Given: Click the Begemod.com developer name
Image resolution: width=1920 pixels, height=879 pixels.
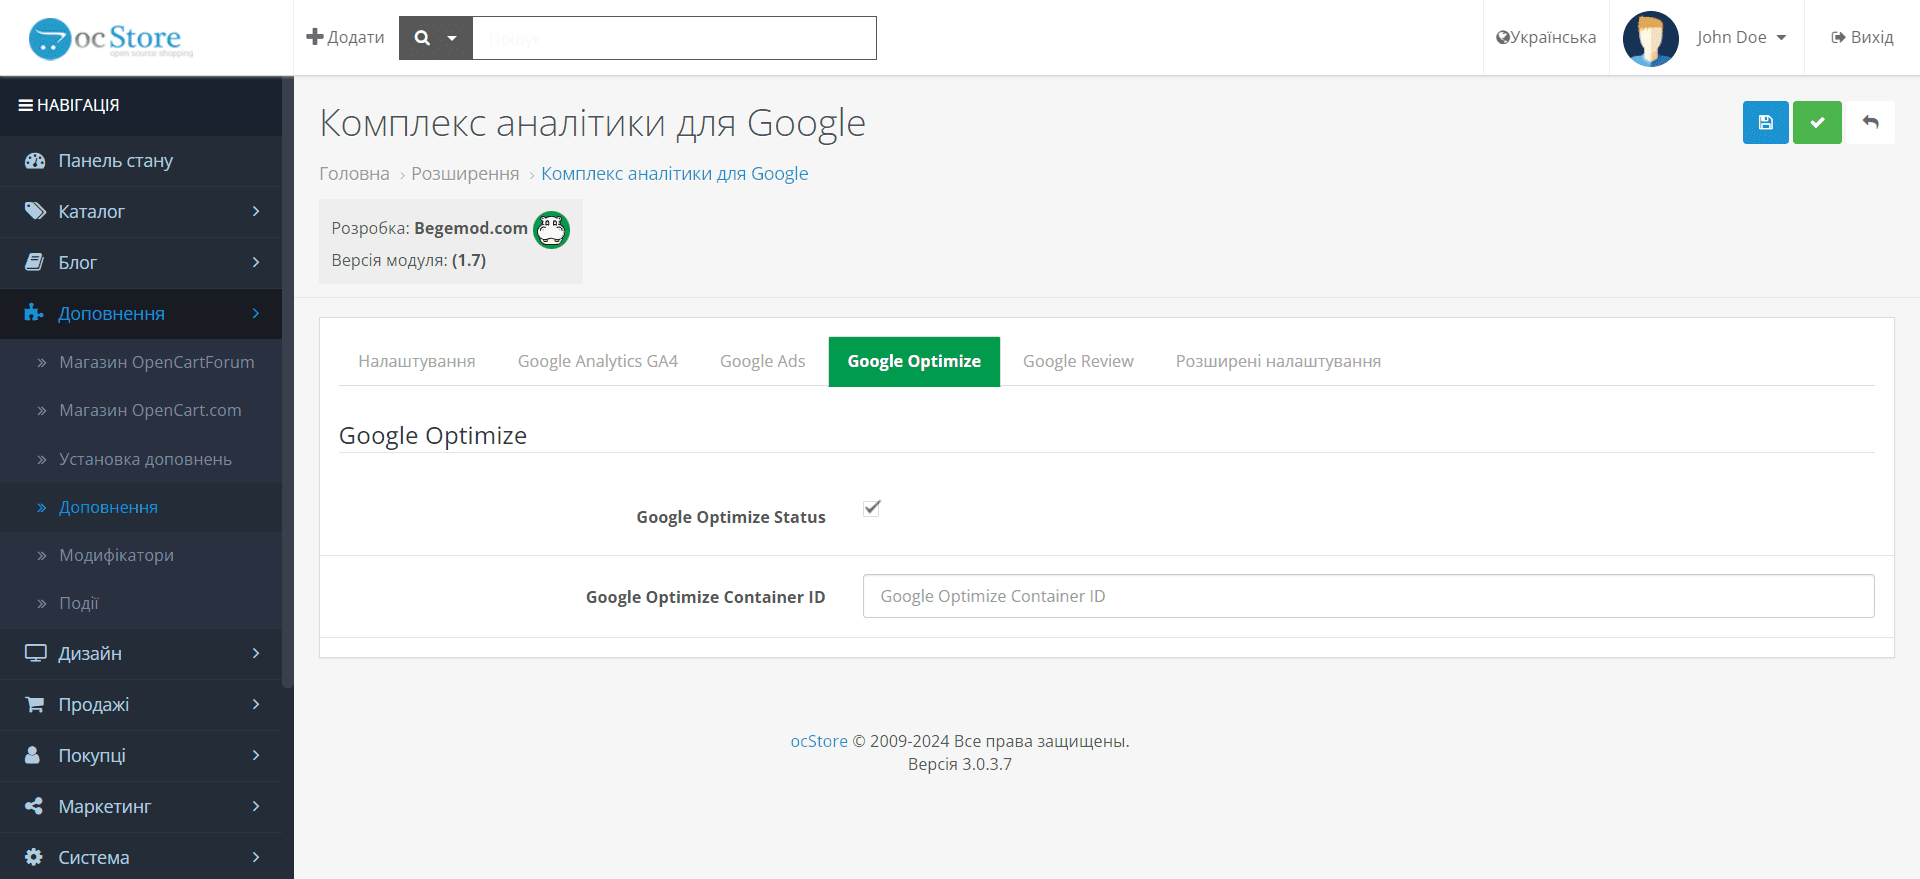Looking at the screenshot, I should [x=471, y=228].
